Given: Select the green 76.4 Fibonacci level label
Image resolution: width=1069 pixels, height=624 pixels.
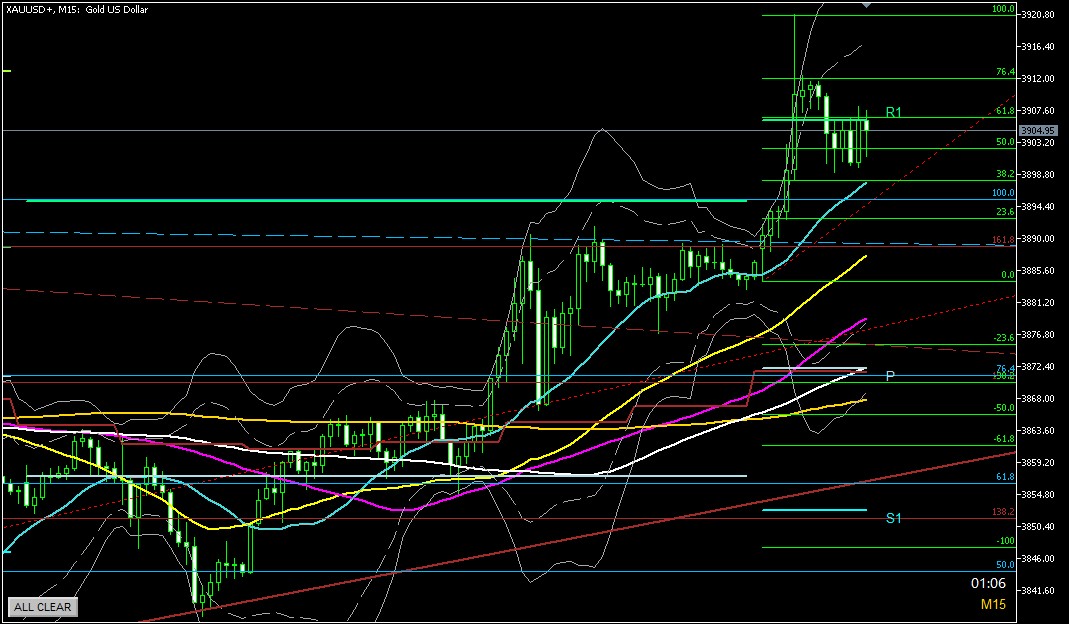Looking at the screenshot, I should [1005, 73].
